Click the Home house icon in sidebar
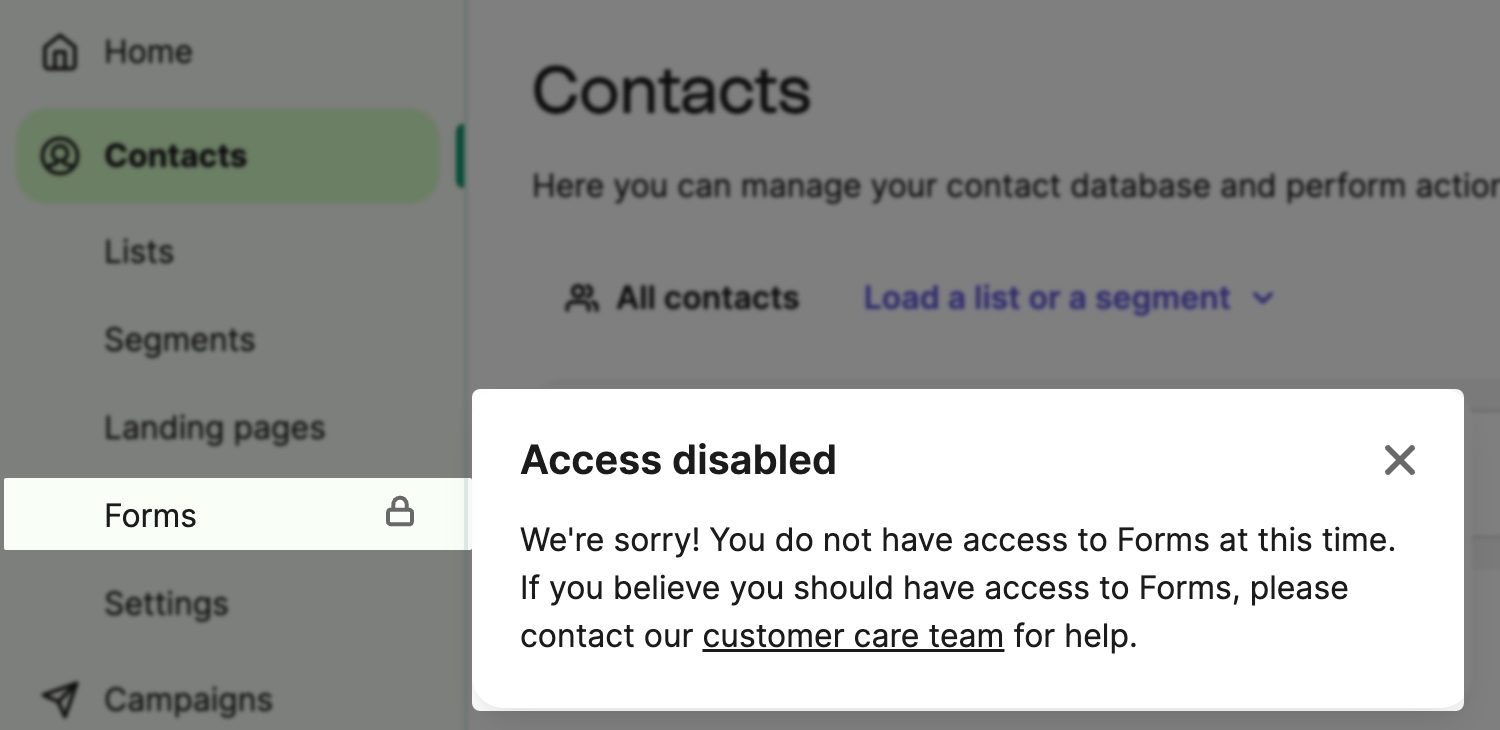The height and width of the screenshot is (730, 1500). pyautogui.click(x=60, y=52)
